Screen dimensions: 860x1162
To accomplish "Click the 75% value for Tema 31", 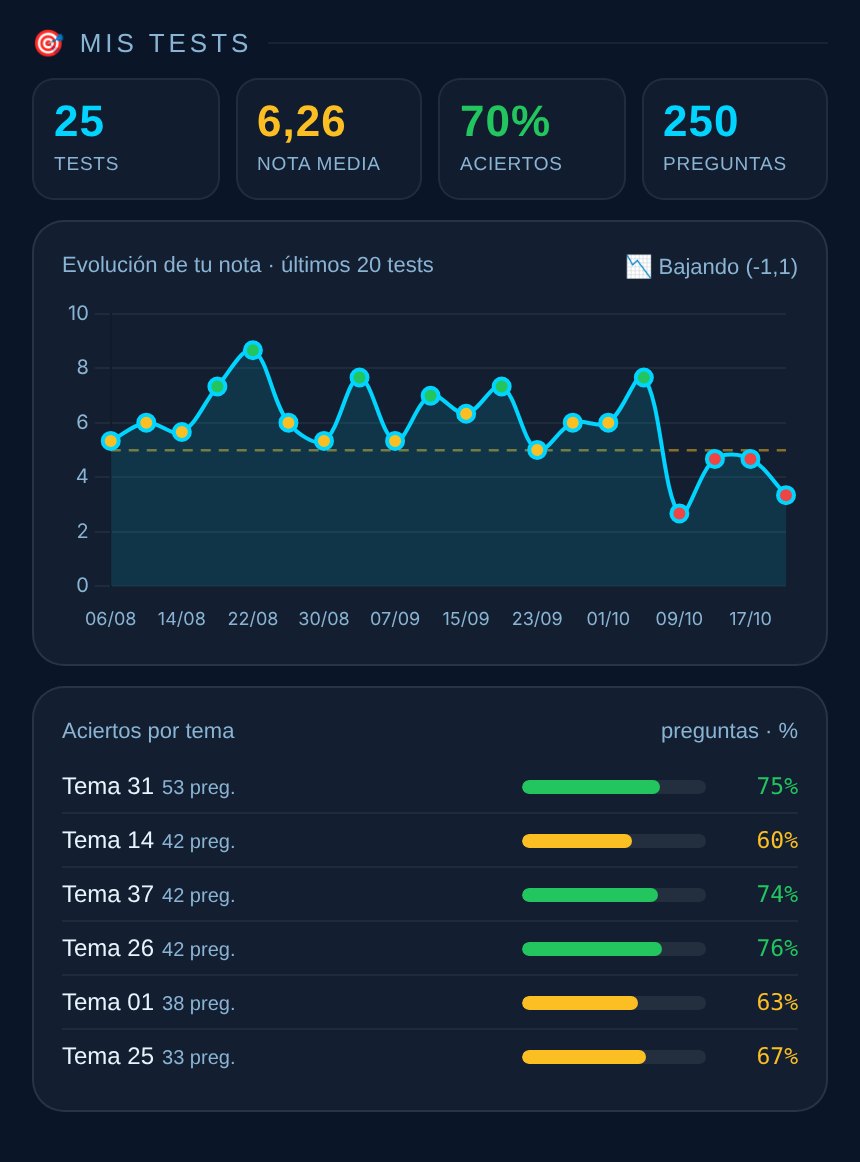I will click(x=777, y=786).
